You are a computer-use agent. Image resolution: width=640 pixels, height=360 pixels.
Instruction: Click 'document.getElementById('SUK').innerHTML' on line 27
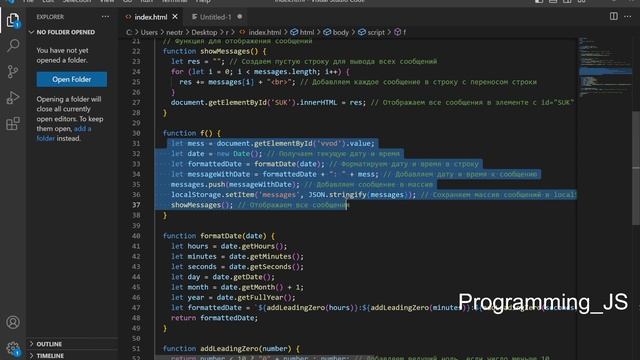pyautogui.click(x=254, y=102)
